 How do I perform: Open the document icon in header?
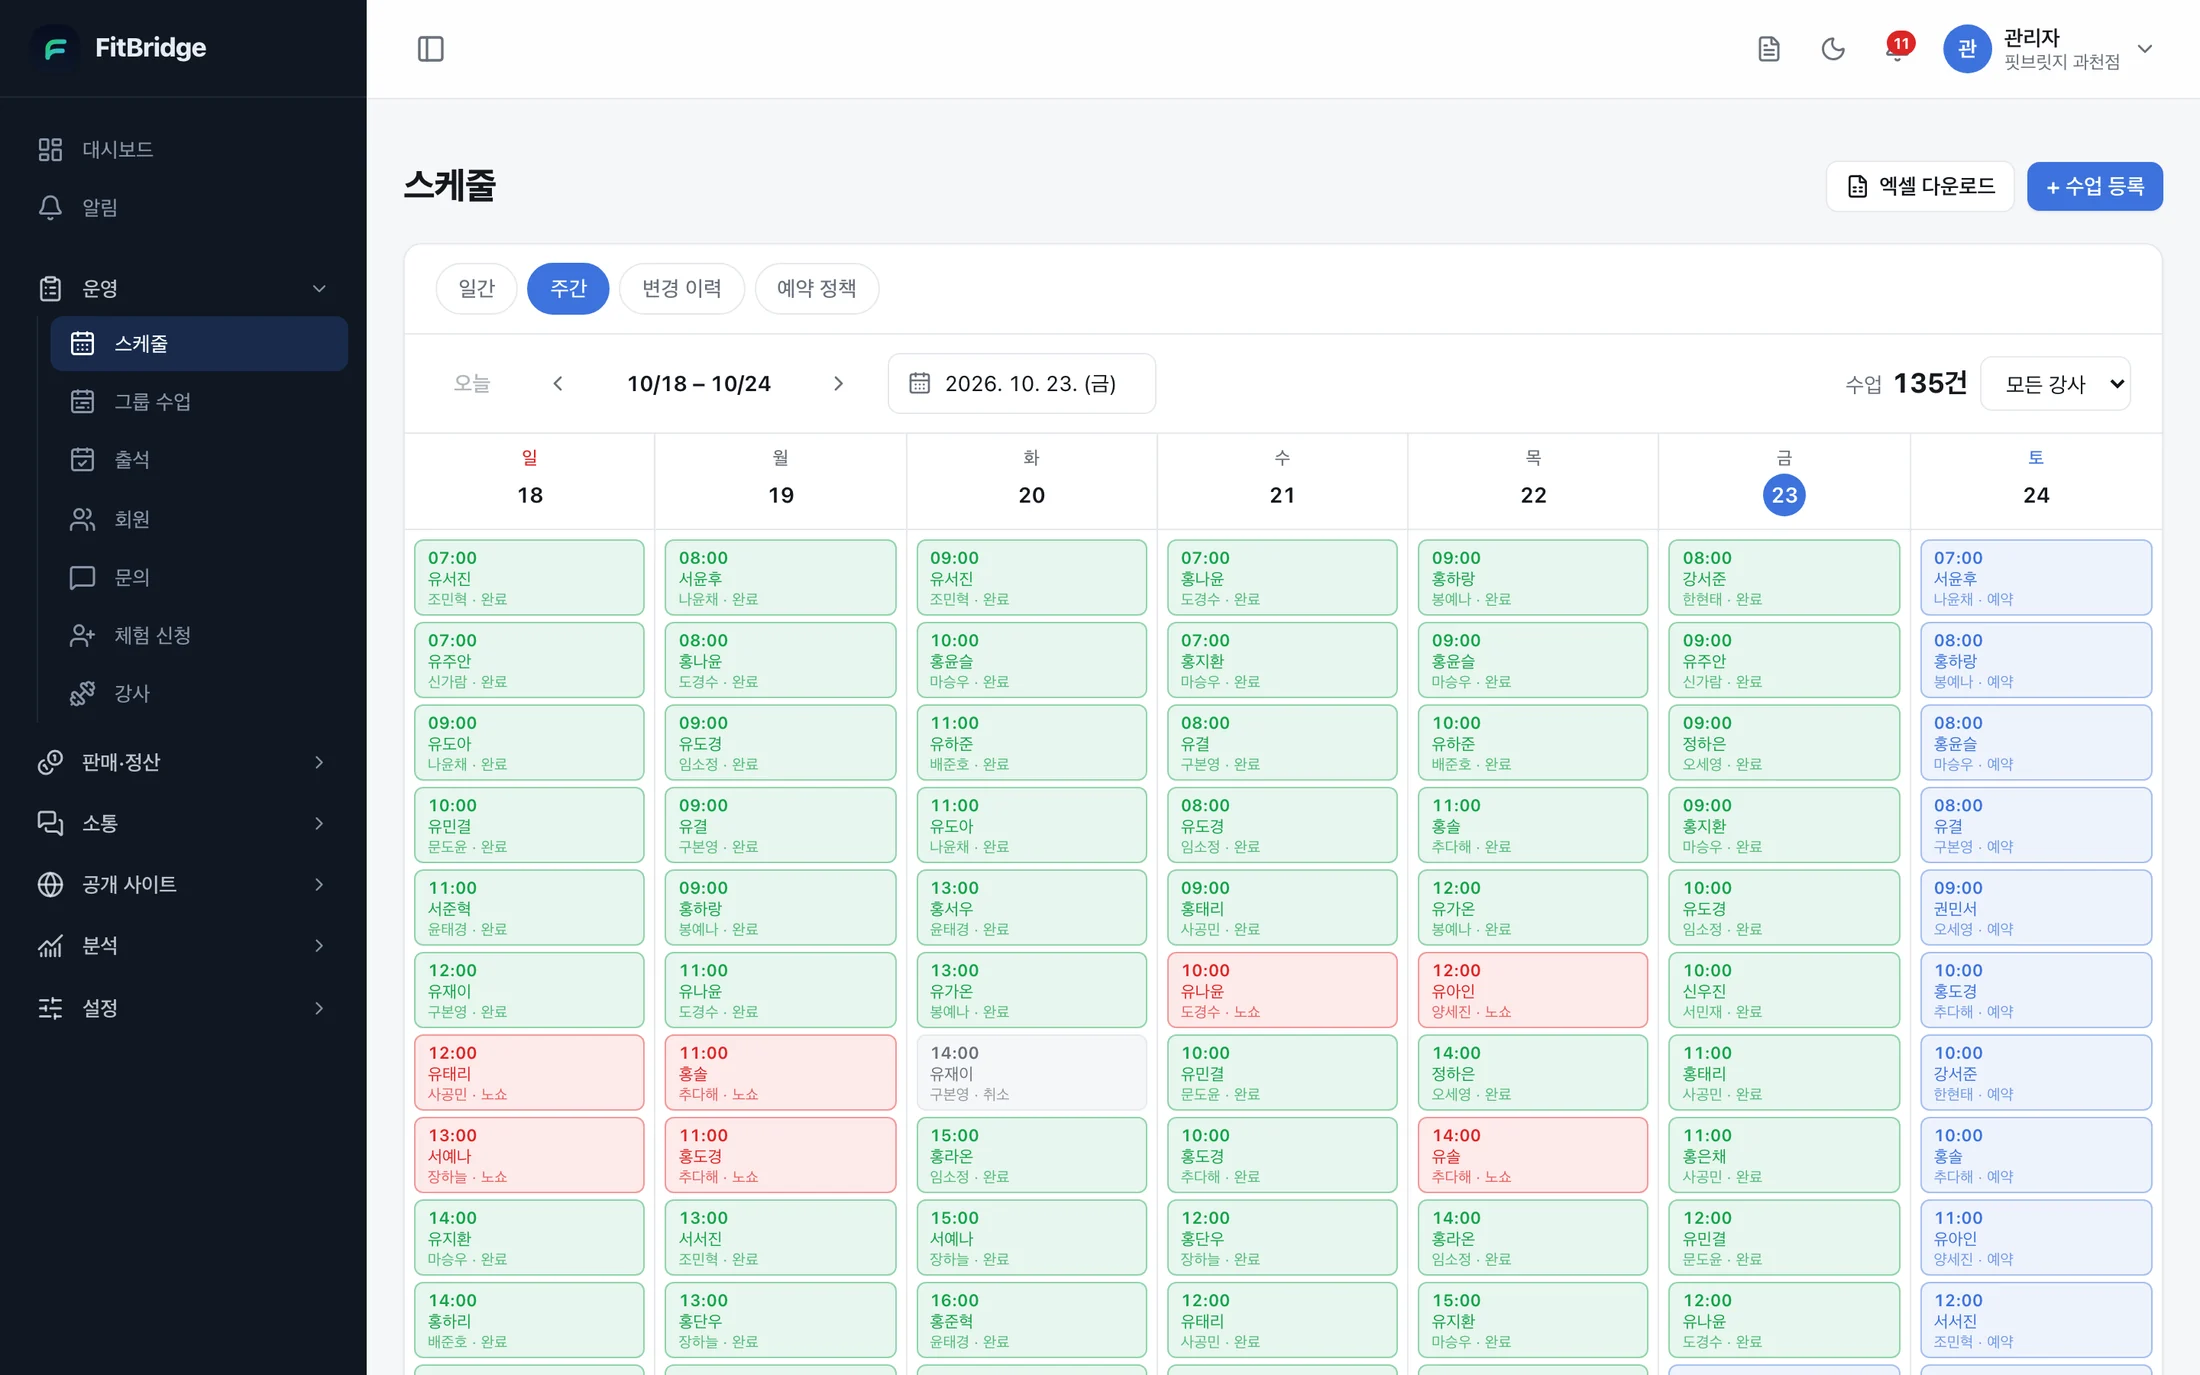[1768, 48]
